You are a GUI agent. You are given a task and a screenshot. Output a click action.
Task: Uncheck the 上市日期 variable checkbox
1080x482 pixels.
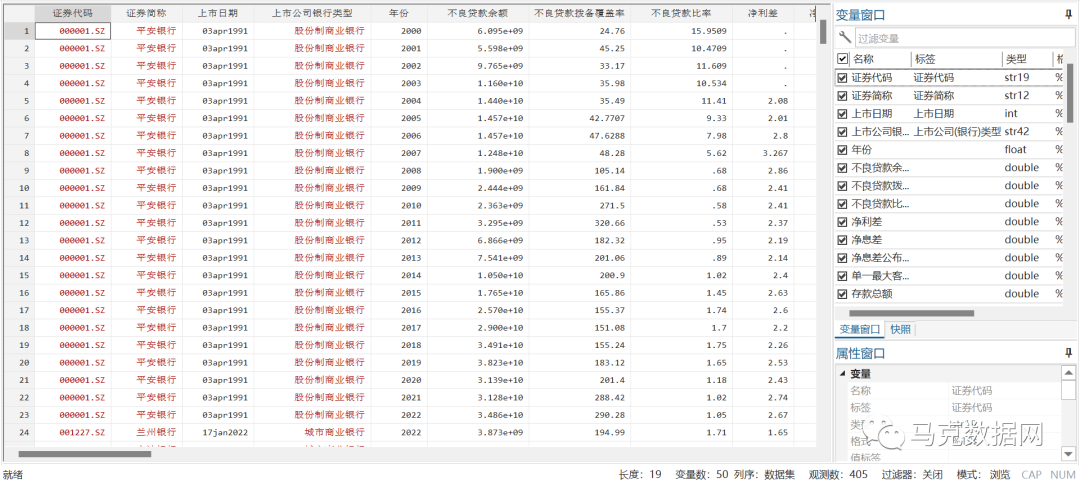tap(842, 114)
